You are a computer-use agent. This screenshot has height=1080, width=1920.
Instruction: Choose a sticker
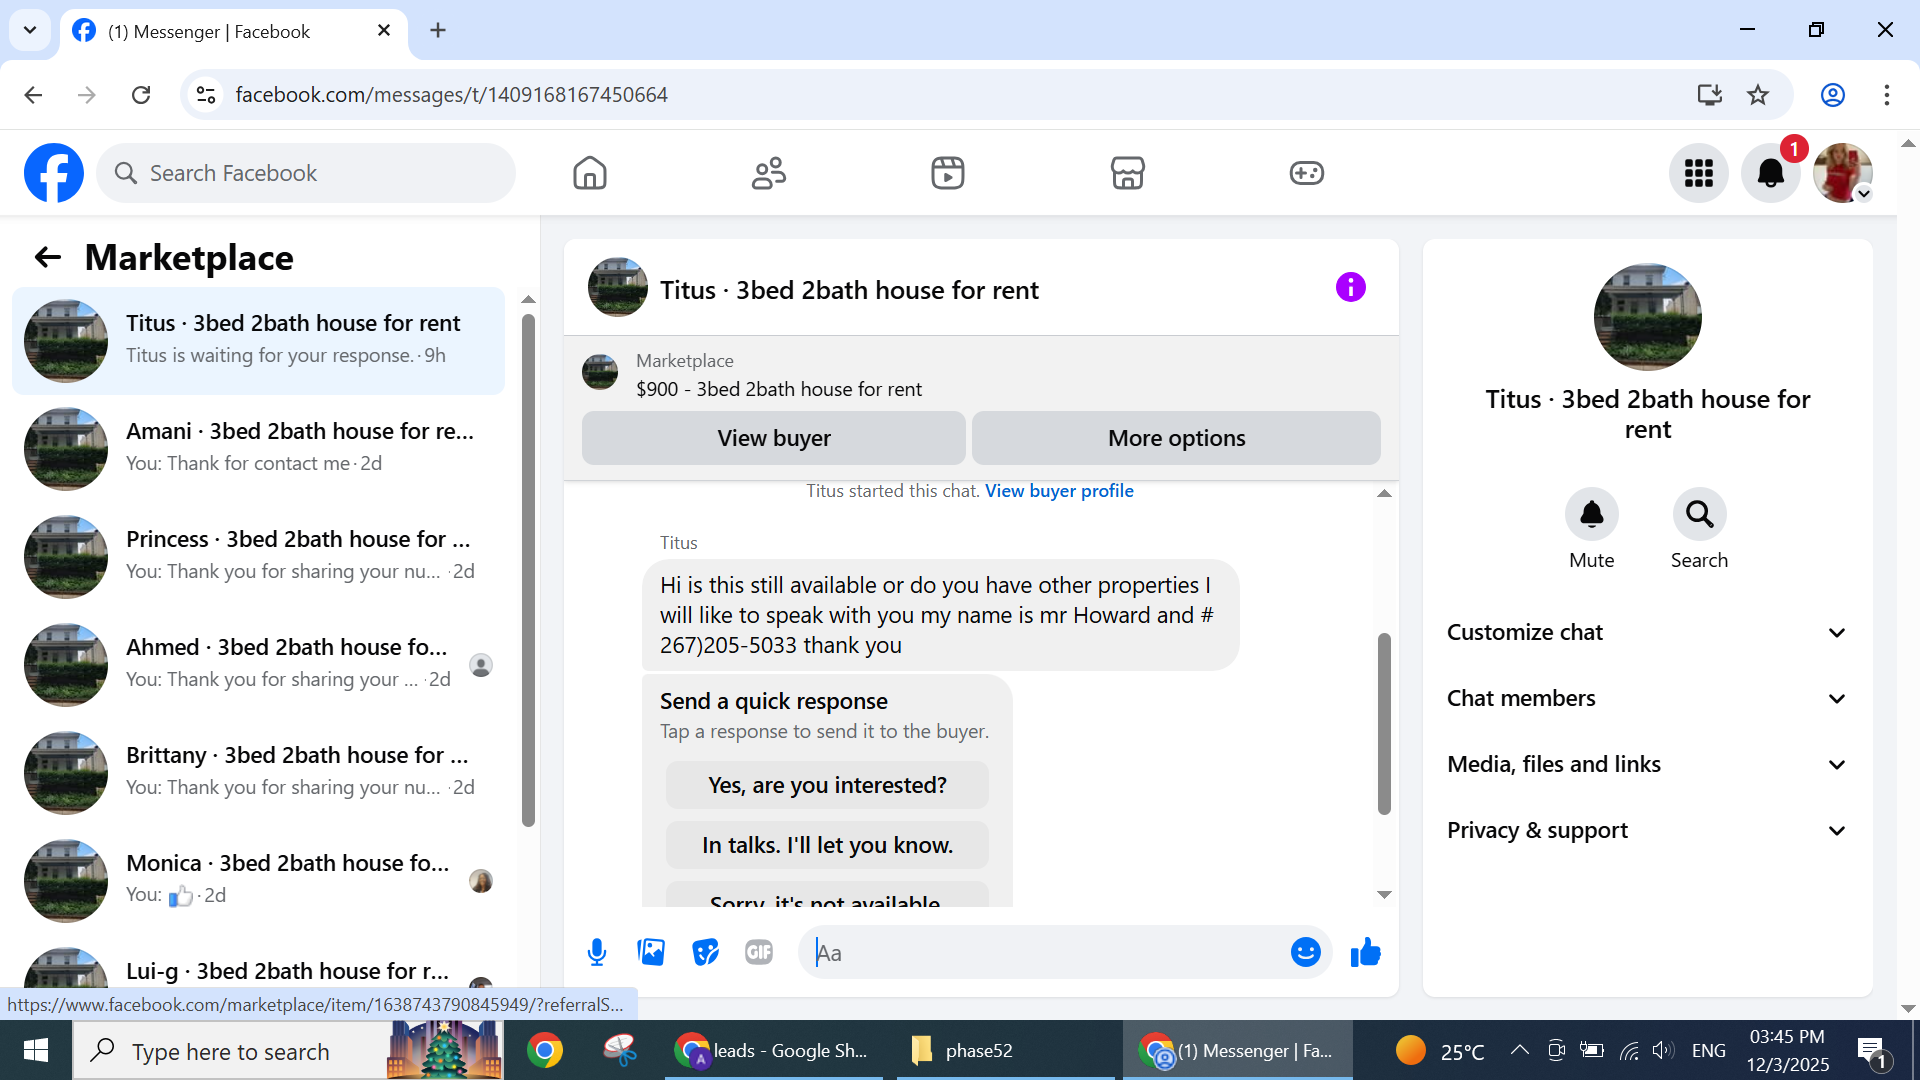click(x=705, y=953)
